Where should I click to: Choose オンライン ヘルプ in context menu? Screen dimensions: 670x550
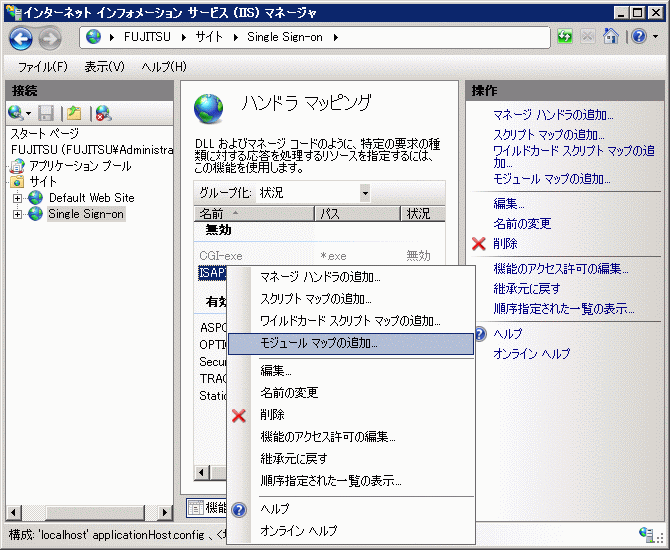(351, 531)
